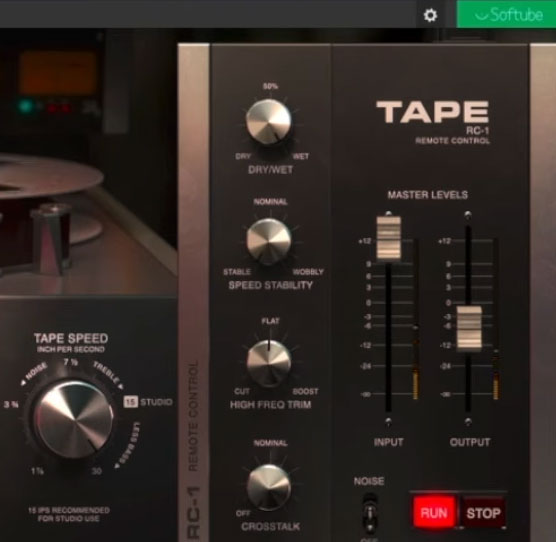Click the orange display on tape machine
Viewport: 556px width, 542px height.
(59, 73)
